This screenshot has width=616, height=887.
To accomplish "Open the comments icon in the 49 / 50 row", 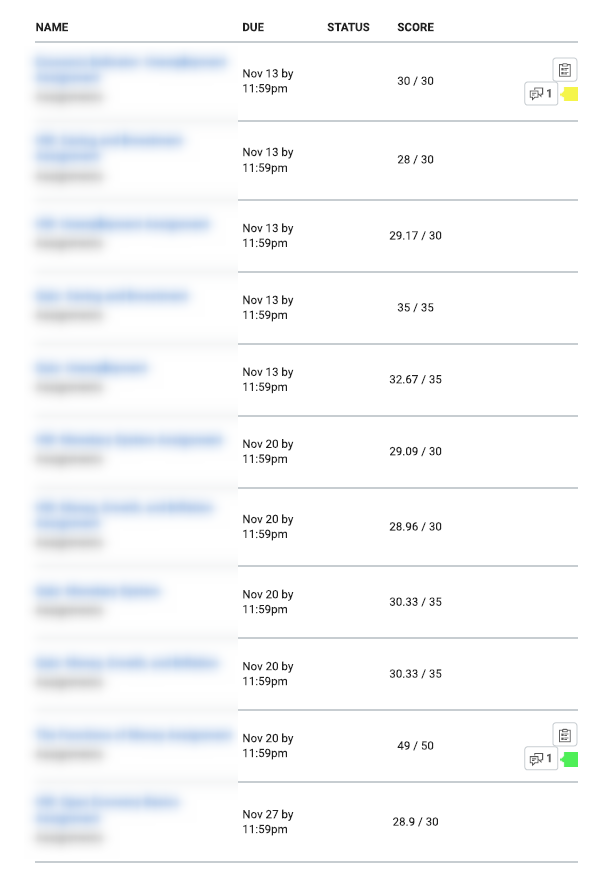I will click(x=541, y=759).
